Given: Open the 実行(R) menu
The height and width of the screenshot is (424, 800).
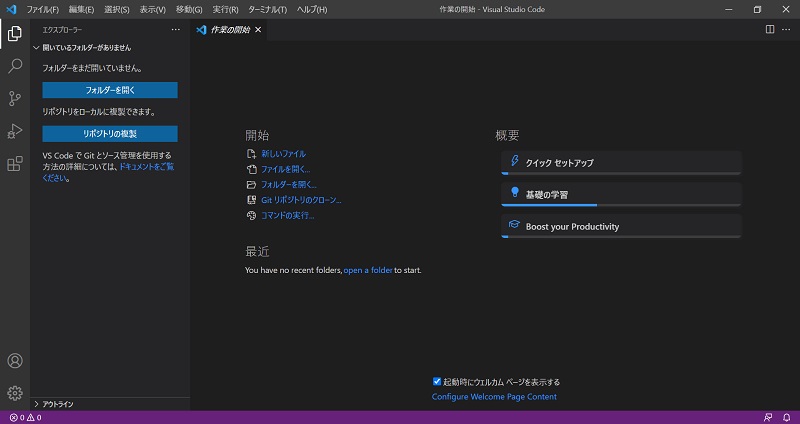Looking at the screenshot, I should [x=225, y=9].
